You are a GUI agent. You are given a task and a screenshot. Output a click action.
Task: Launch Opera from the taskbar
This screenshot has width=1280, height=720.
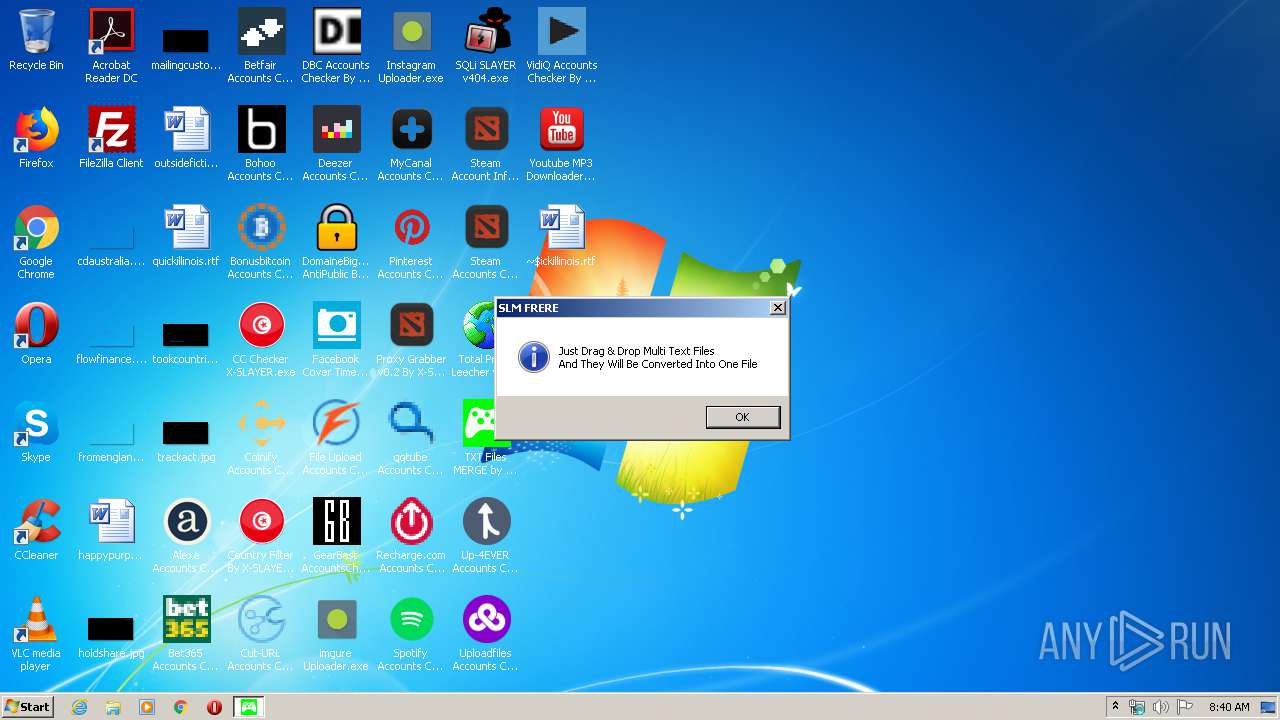tap(214, 707)
